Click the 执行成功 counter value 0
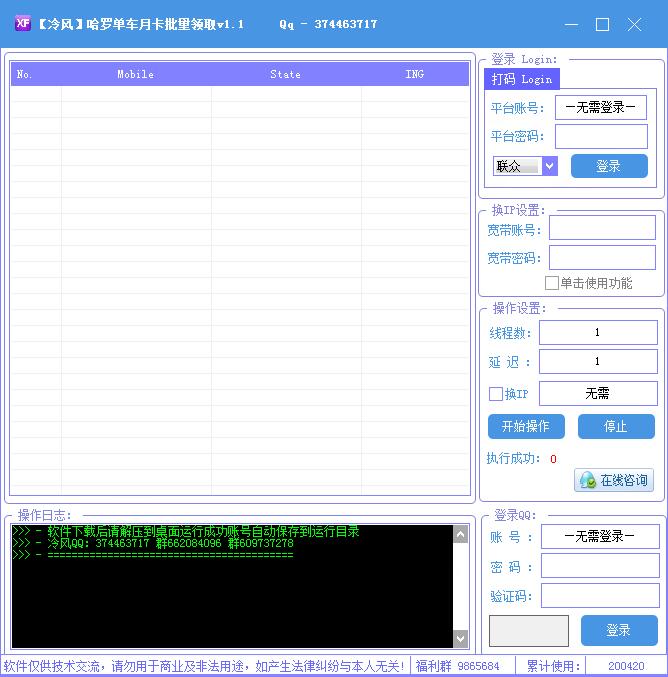The width and height of the screenshot is (668, 677). (553, 459)
